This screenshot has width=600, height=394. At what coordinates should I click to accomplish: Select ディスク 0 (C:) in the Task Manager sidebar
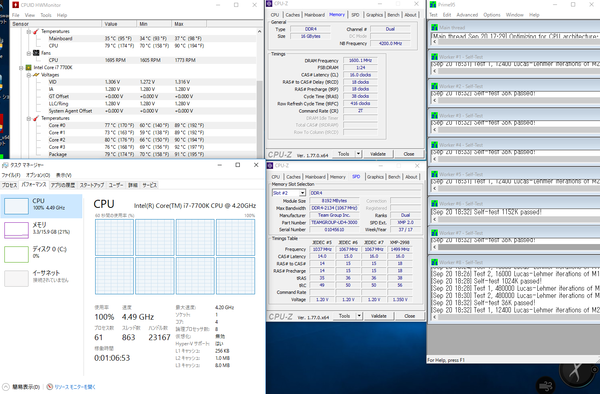41,254
